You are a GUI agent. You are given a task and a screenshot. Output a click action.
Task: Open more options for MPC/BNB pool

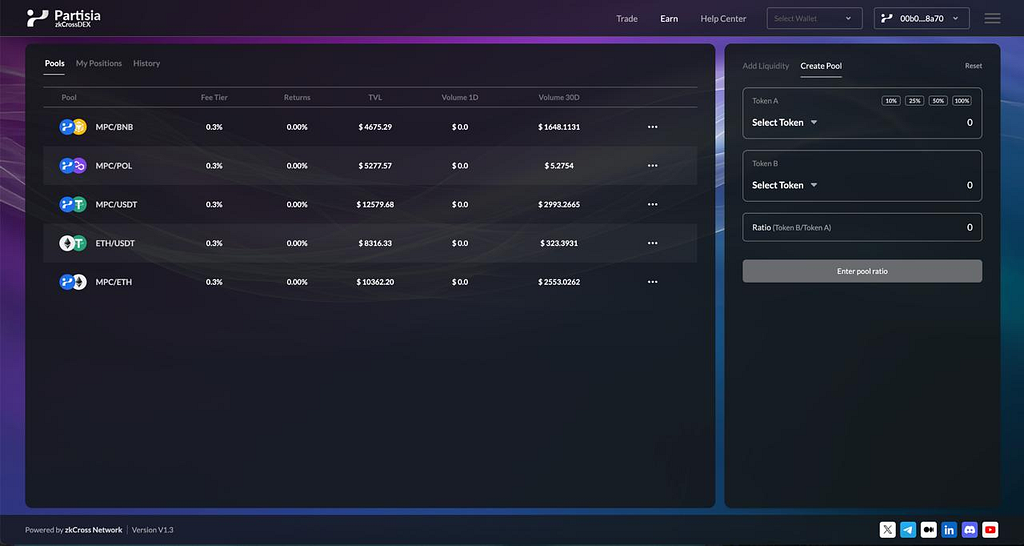[652, 127]
